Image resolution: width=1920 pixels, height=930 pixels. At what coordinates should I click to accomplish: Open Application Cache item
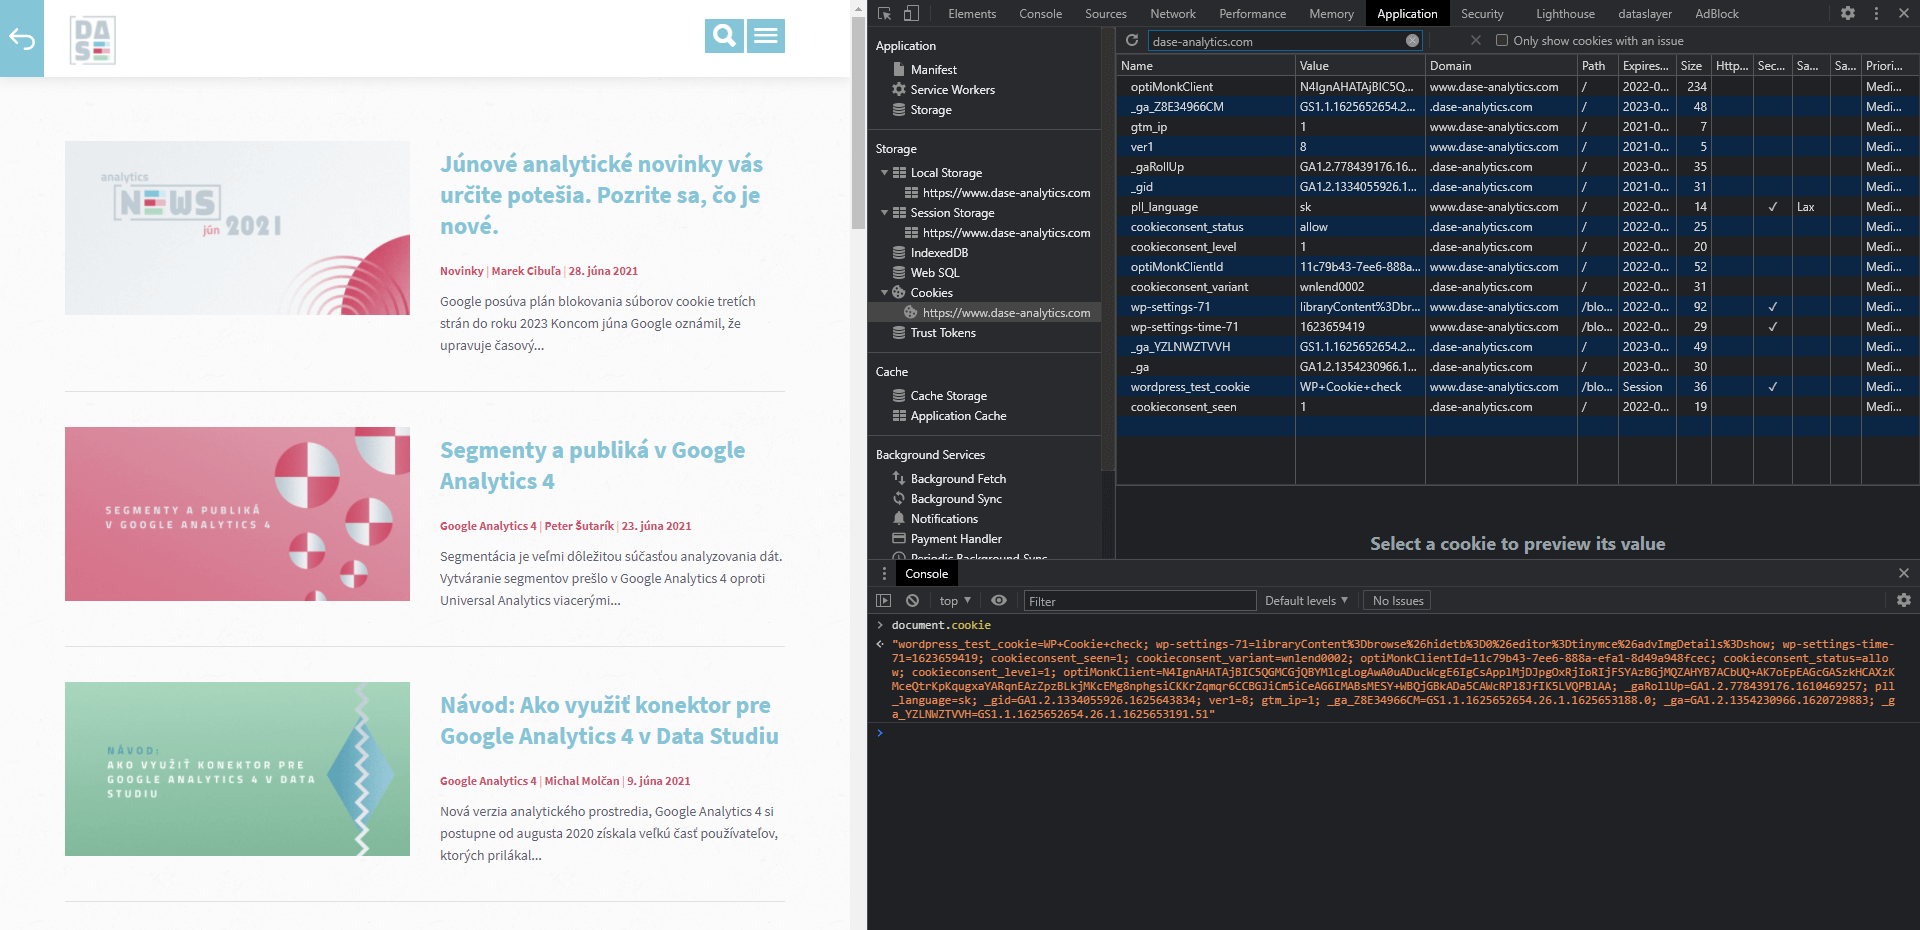tap(958, 415)
